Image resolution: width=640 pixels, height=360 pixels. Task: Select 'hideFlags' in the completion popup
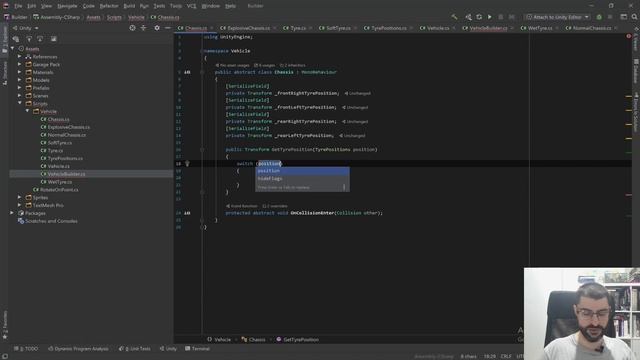(302, 179)
